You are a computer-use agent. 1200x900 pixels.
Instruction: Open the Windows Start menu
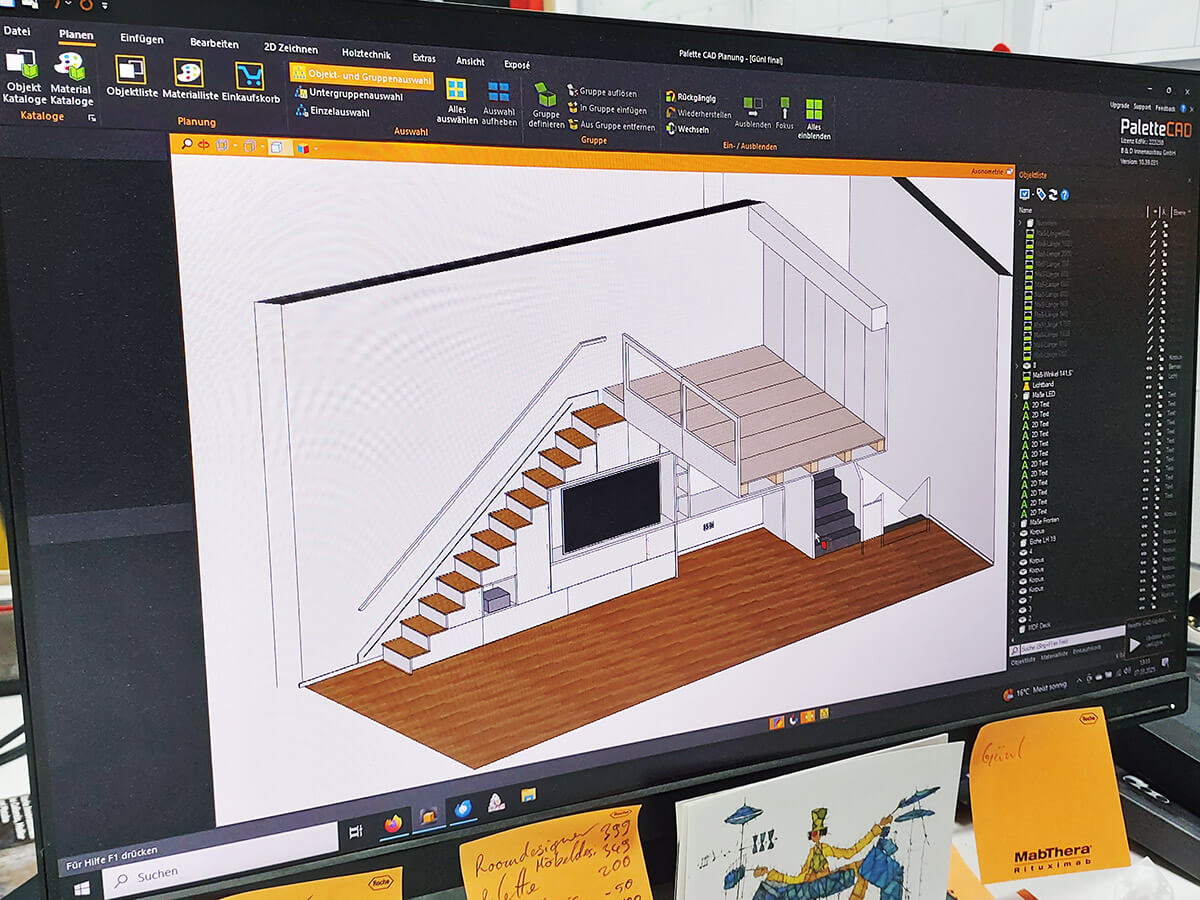[82, 887]
